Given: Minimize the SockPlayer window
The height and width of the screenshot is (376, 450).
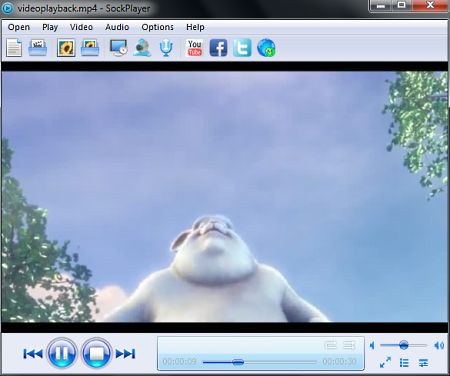Looking at the screenshot, I should click(x=381, y=6).
